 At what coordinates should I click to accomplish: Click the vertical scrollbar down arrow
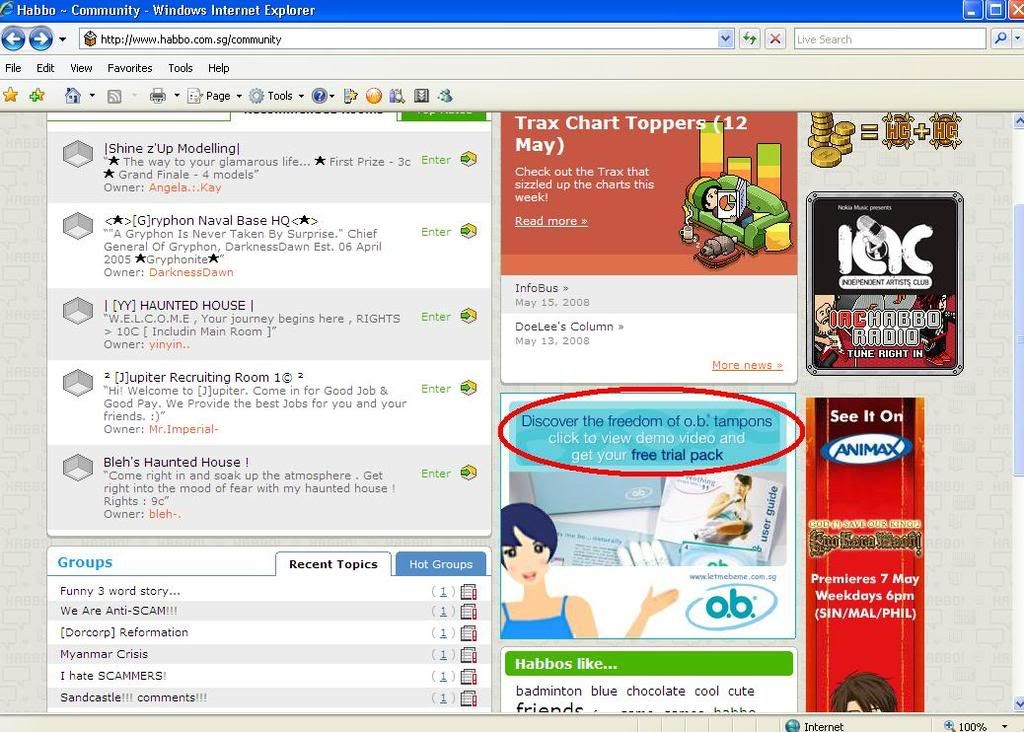click(x=1019, y=703)
